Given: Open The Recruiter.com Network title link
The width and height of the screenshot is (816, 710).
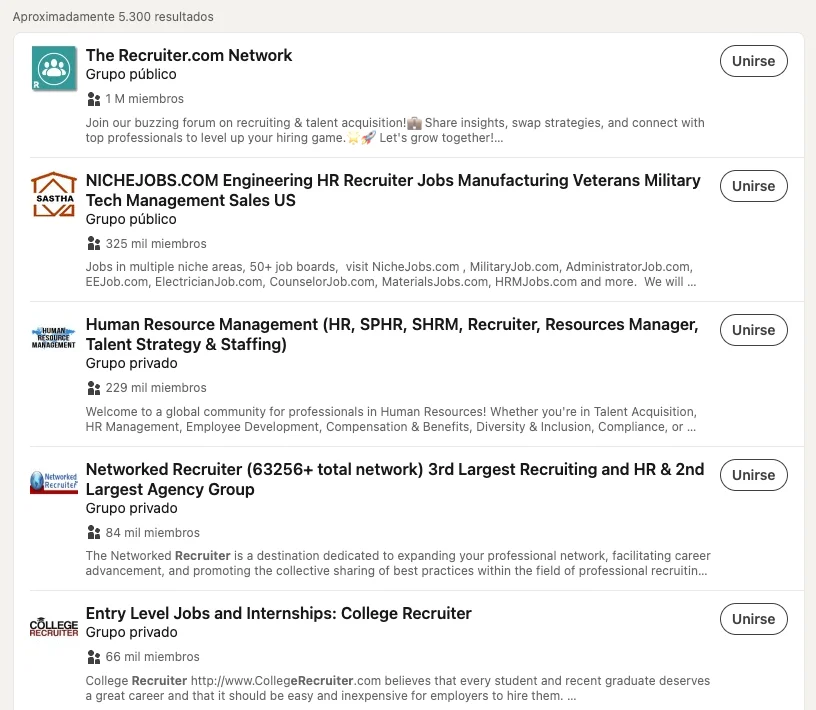Looking at the screenshot, I should 189,55.
